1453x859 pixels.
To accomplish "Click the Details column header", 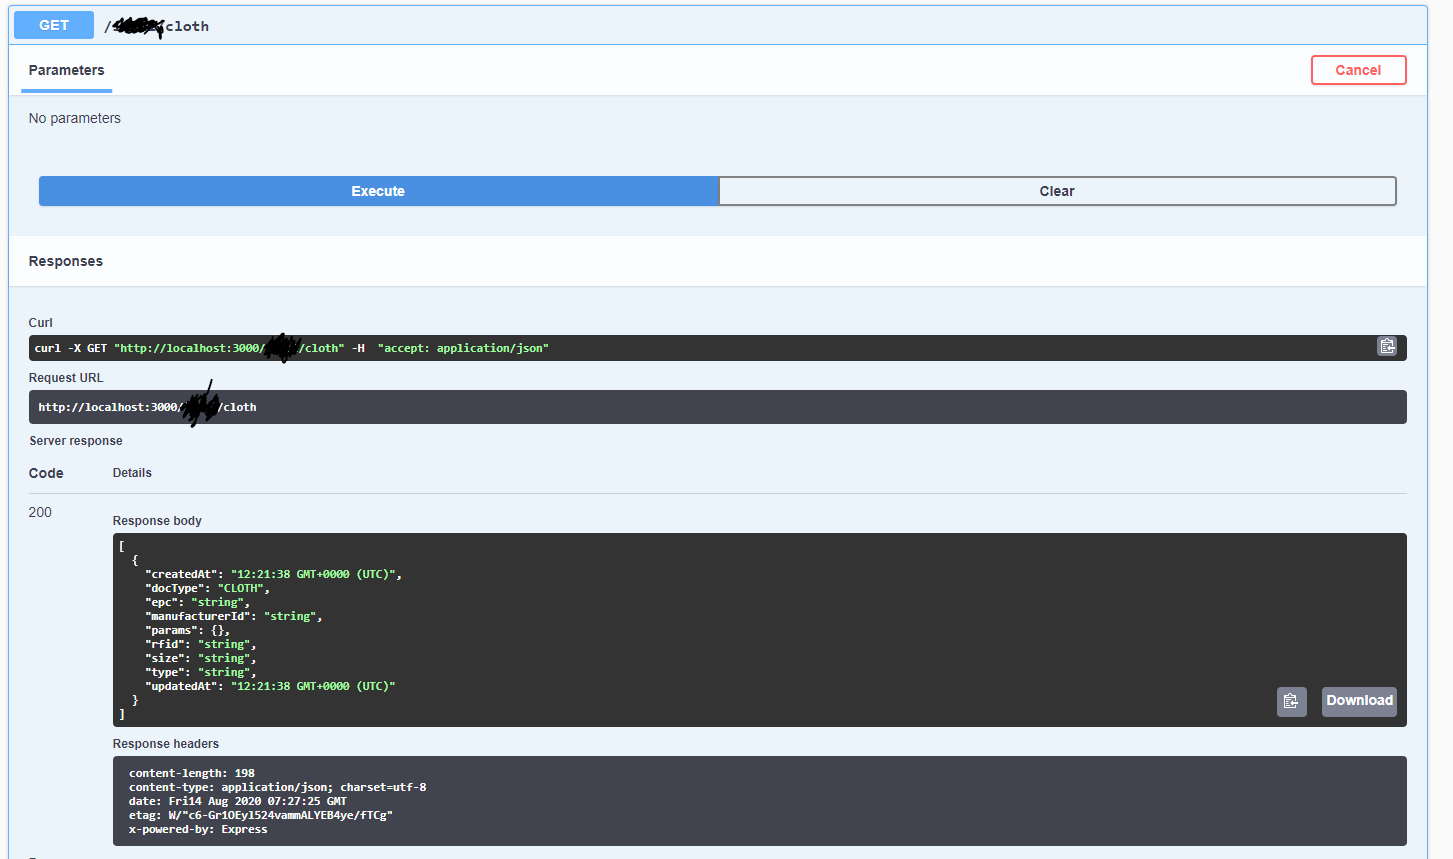I will [x=132, y=473].
